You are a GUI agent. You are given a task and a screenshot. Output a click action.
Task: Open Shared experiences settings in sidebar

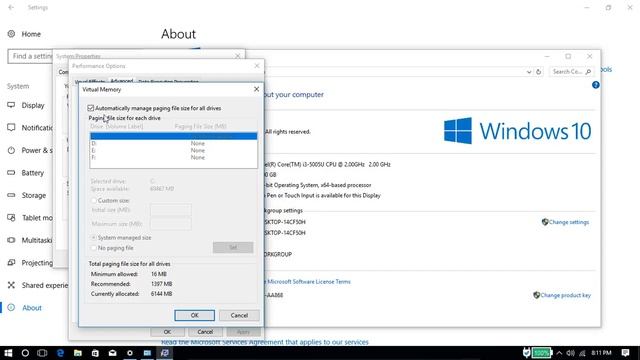pyautogui.click(x=38, y=285)
